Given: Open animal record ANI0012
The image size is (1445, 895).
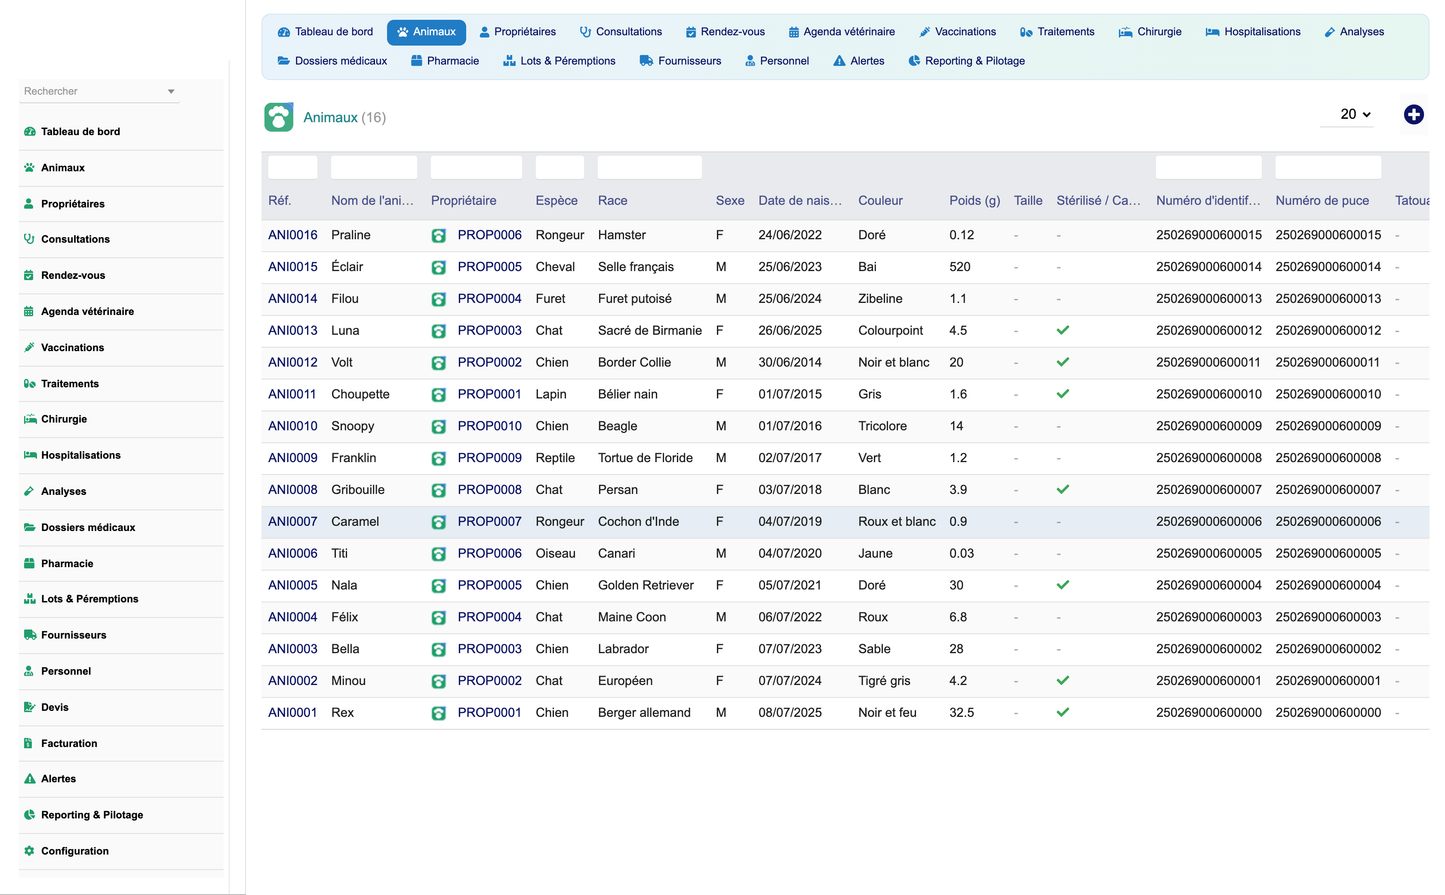Looking at the screenshot, I should 292,362.
